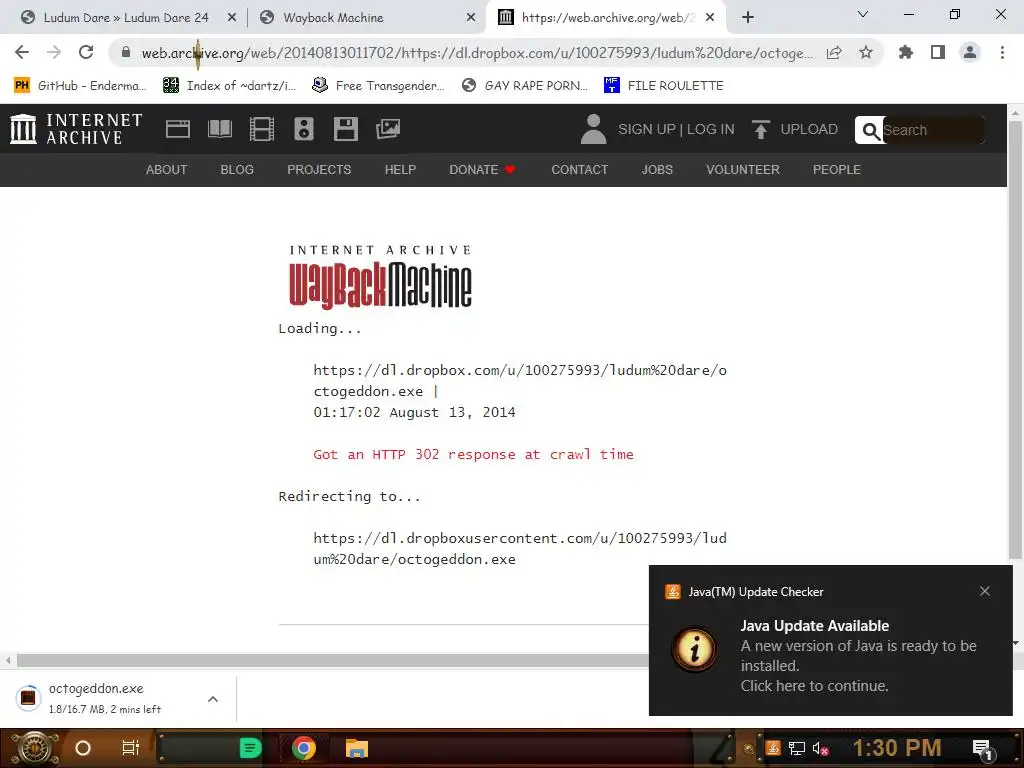Screen dimensions: 1024x768
Task: View site information via lock icon
Action: point(126,52)
